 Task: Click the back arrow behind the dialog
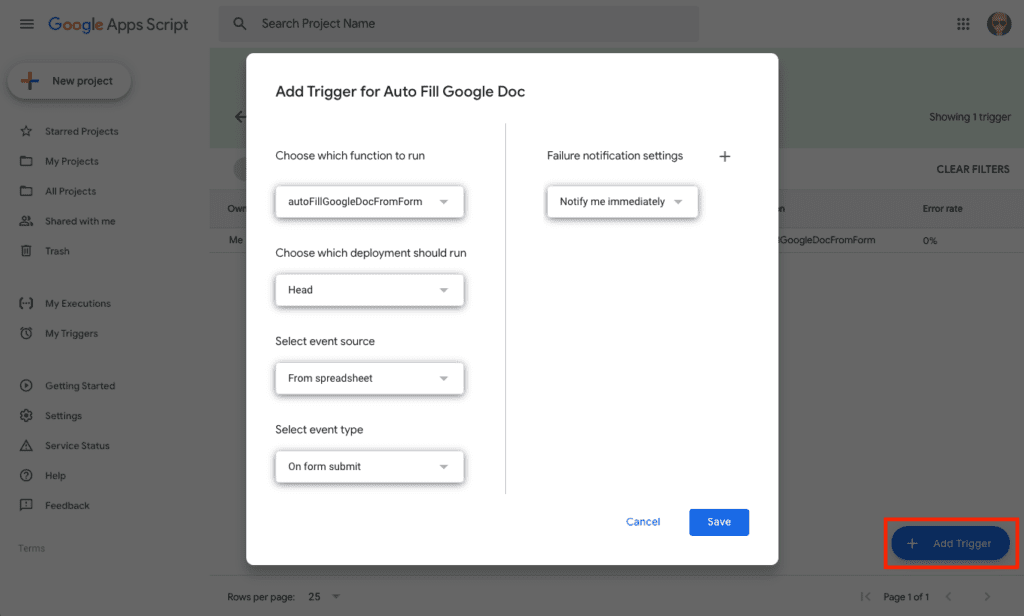241,116
